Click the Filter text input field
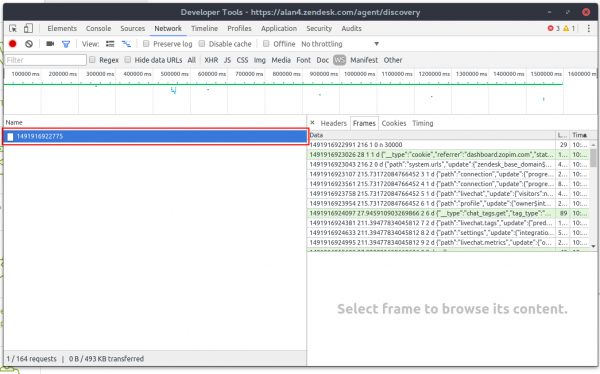This screenshot has height=374, width=600. click(x=46, y=60)
